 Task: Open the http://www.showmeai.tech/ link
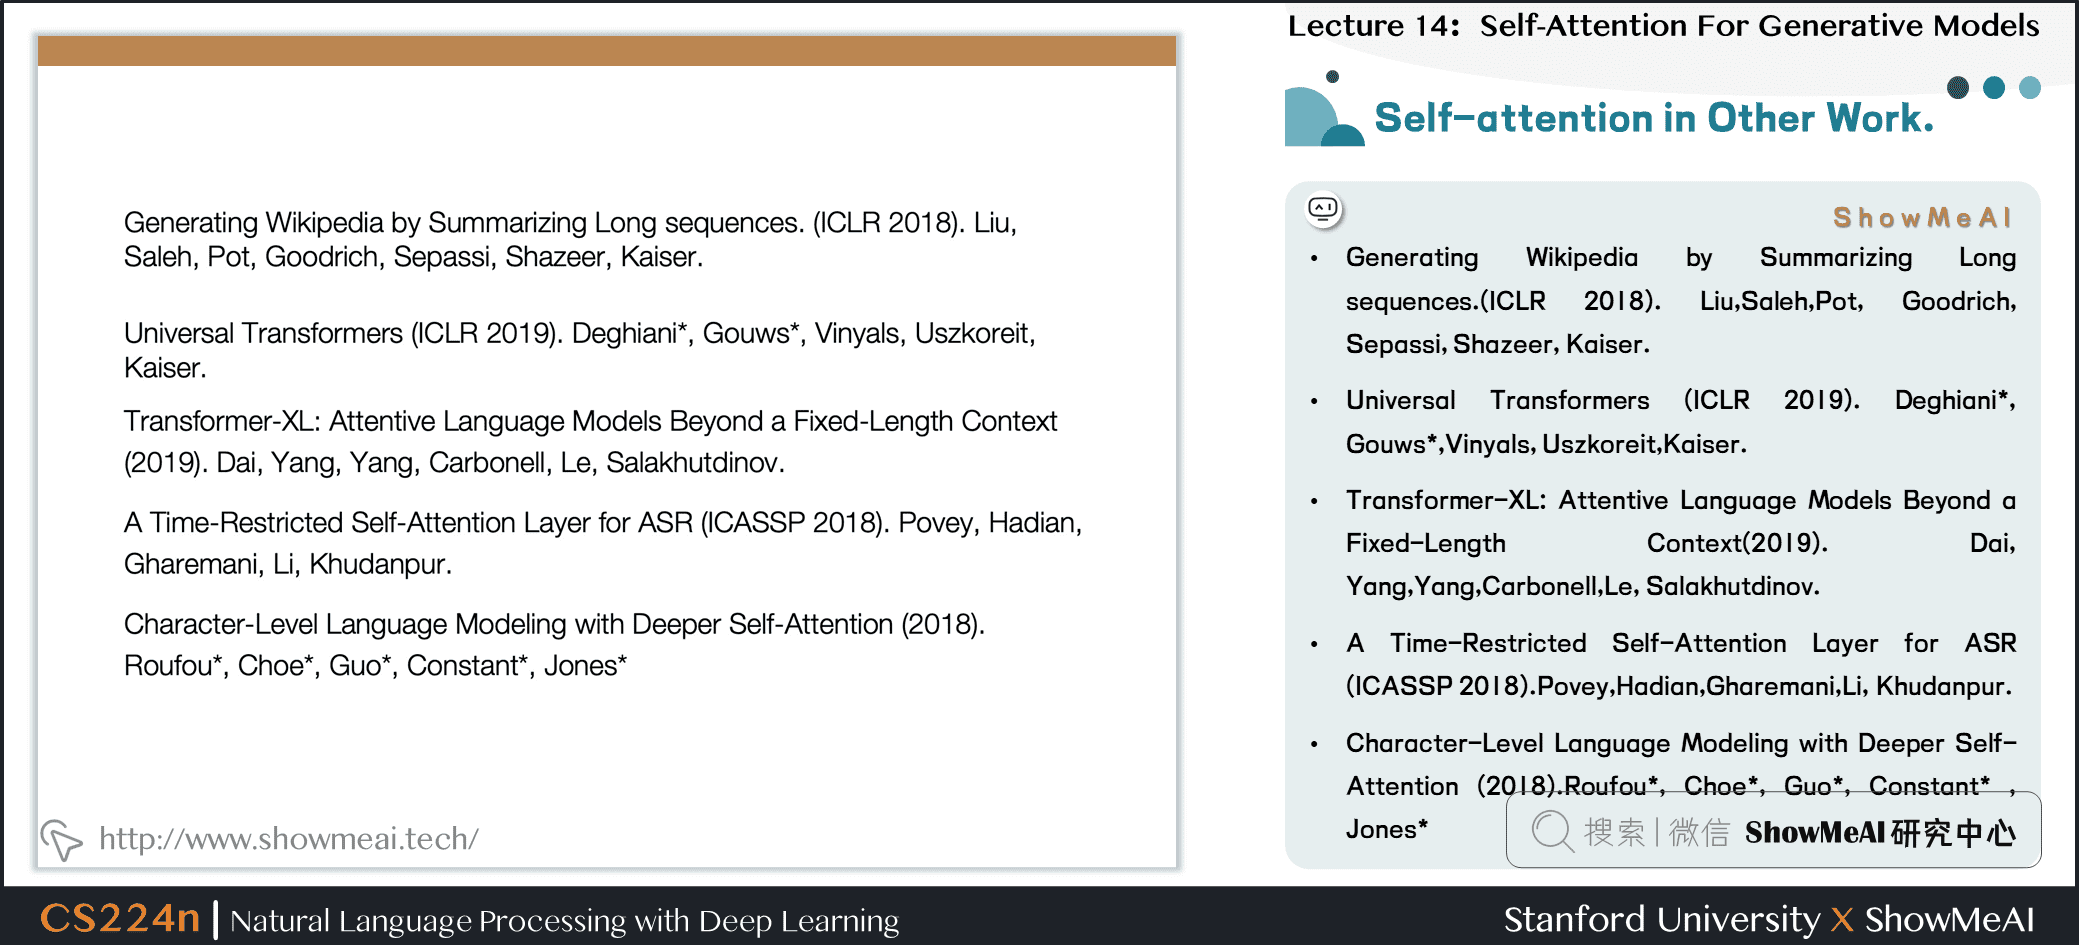289,838
